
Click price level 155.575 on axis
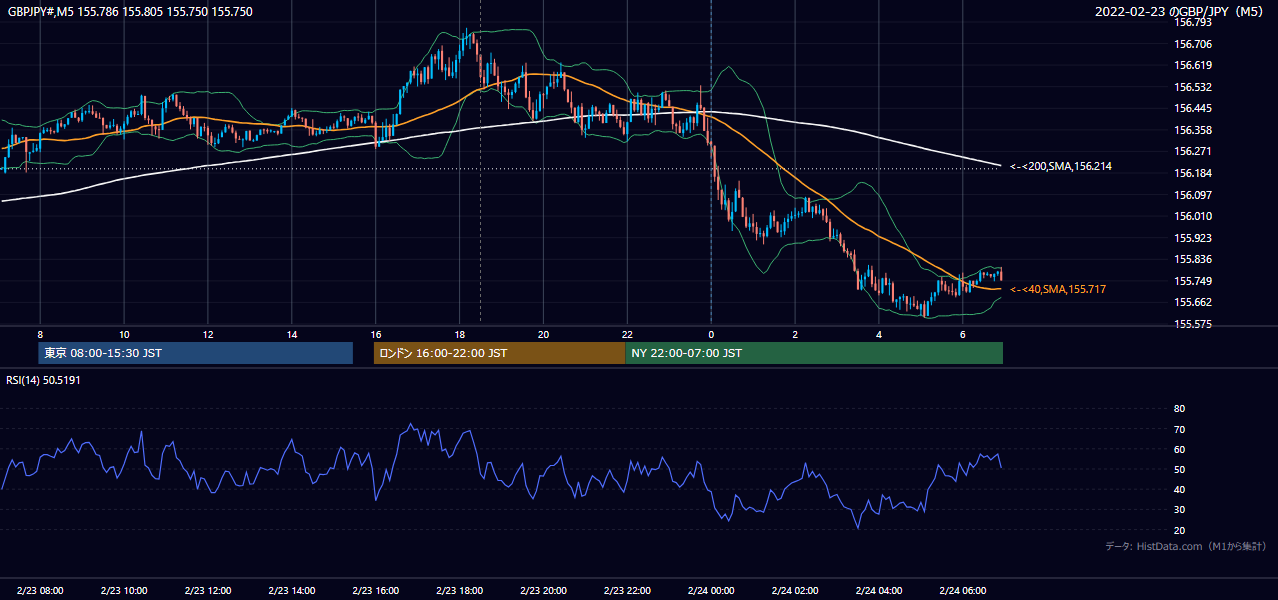(1193, 324)
